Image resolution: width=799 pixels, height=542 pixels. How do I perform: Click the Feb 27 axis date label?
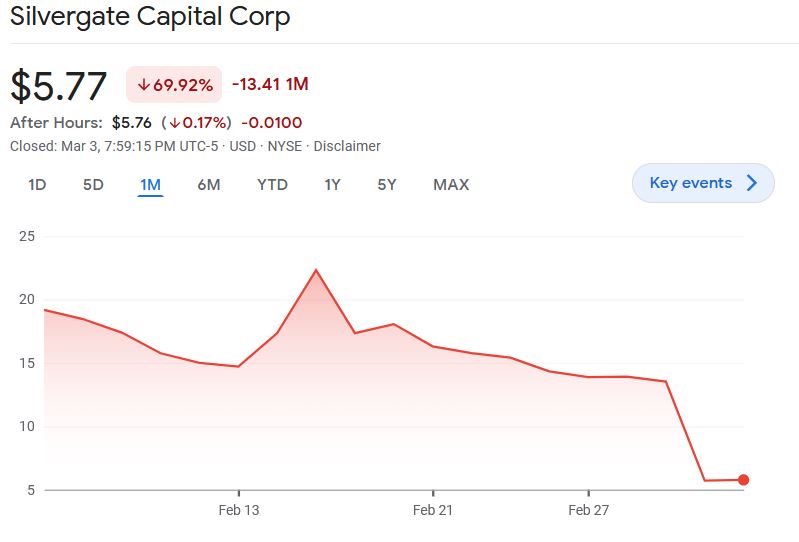click(x=589, y=510)
